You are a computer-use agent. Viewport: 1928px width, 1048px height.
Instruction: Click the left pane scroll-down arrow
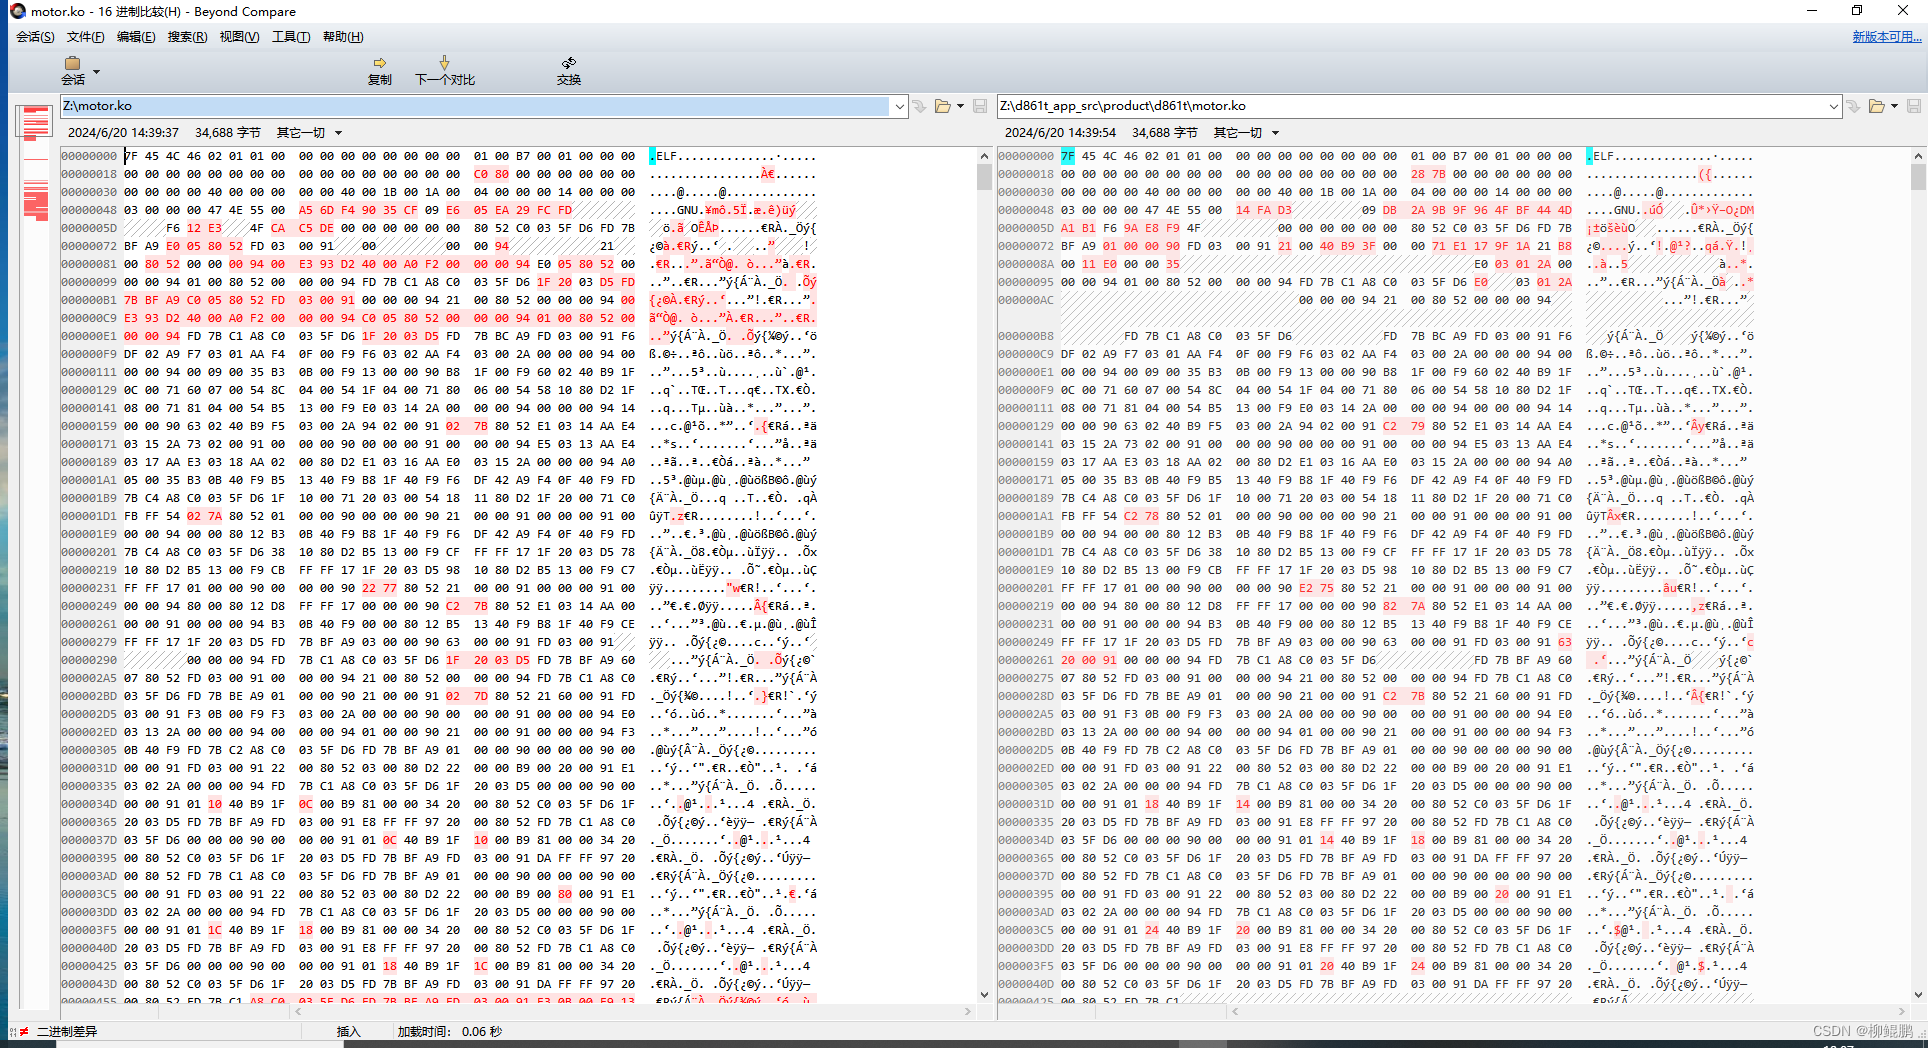984,995
